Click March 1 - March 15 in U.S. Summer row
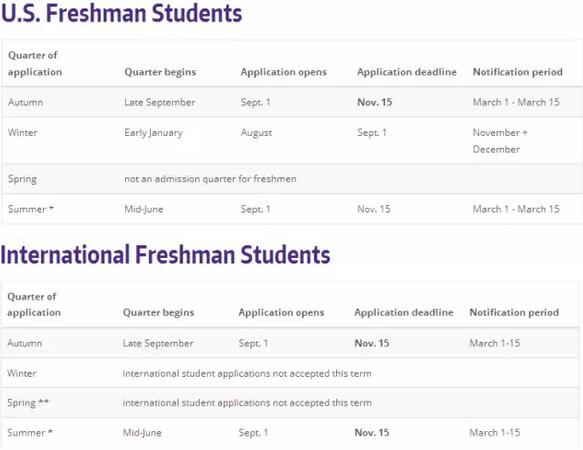This screenshot has width=583, height=450. pyautogui.click(x=516, y=209)
